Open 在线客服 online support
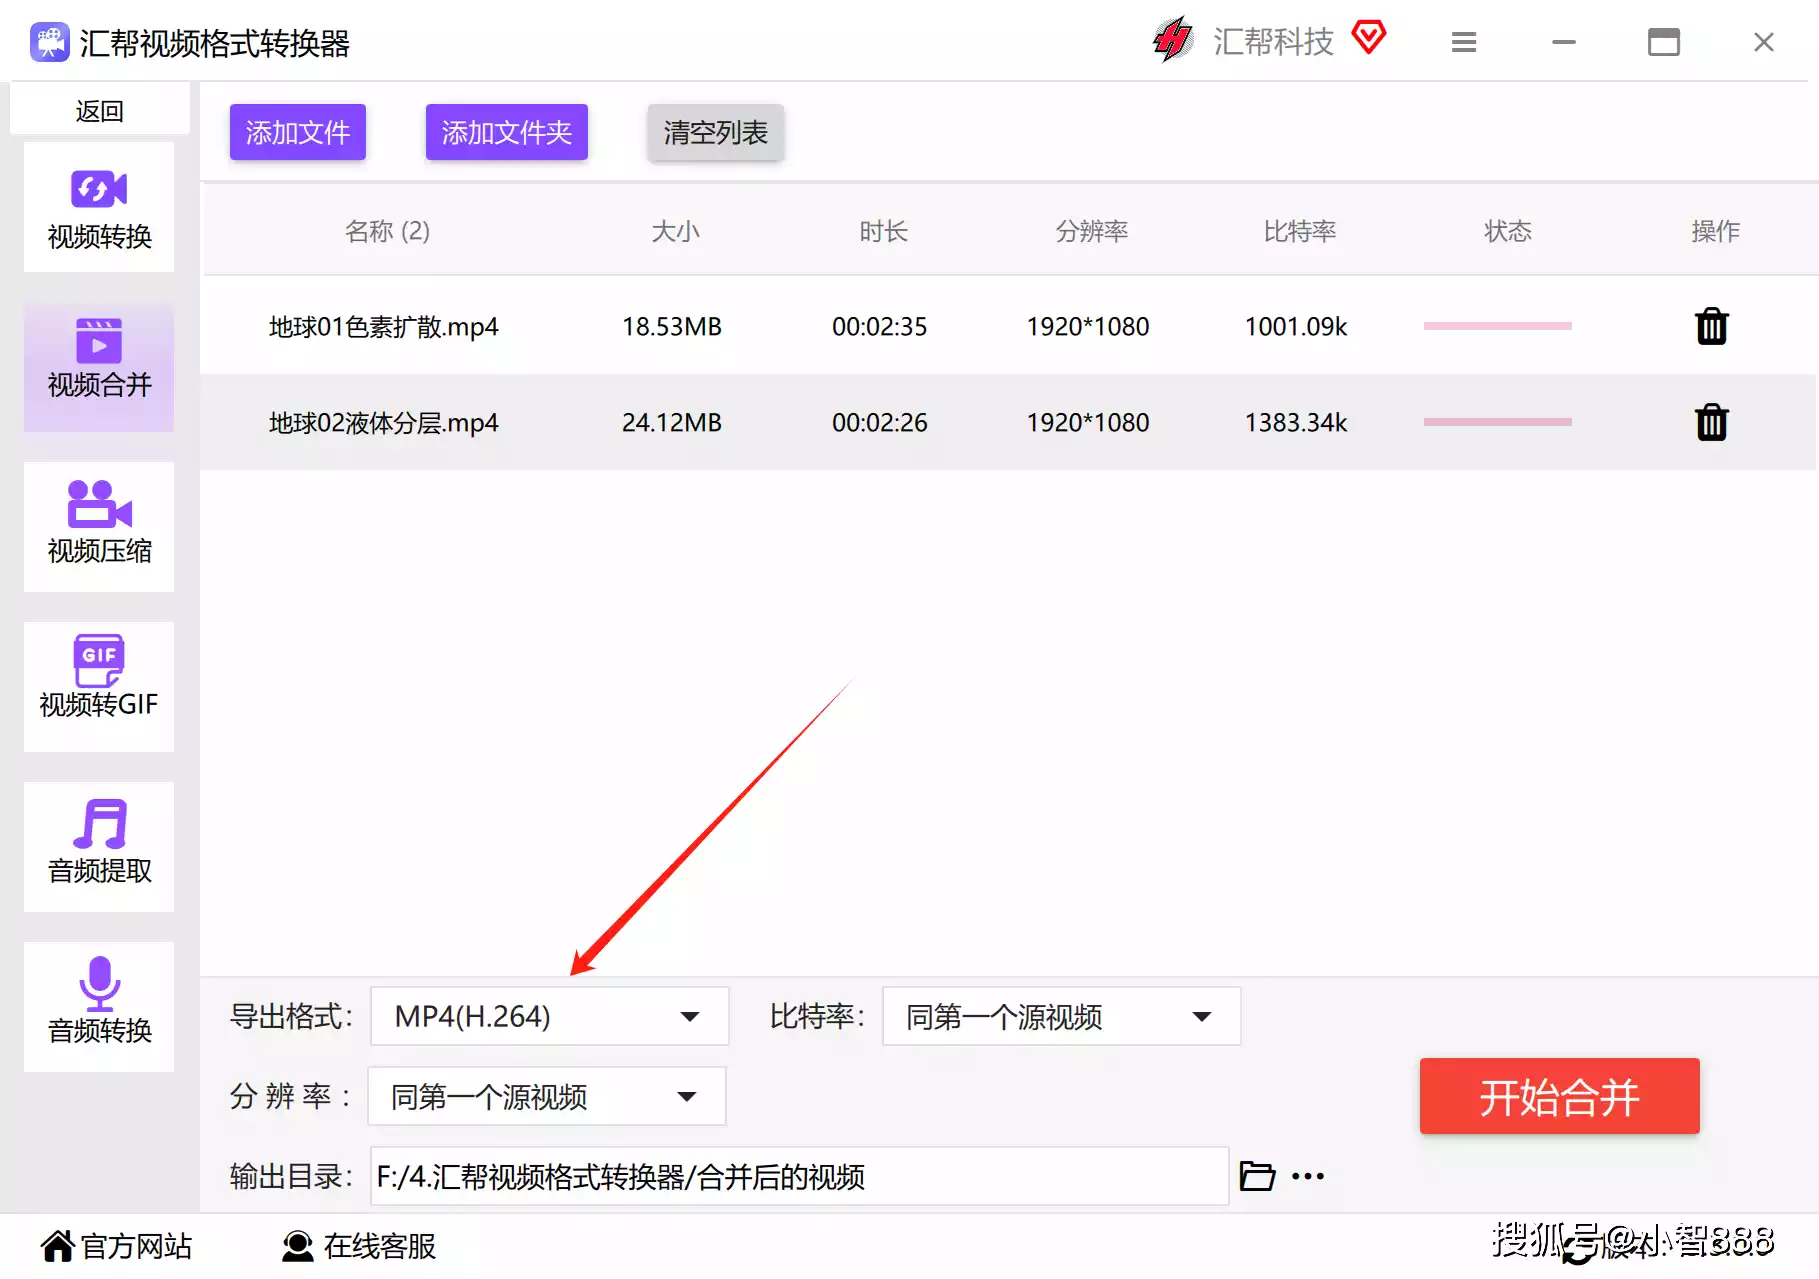Viewport: 1819px width, 1279px height. coord(359,1246)
